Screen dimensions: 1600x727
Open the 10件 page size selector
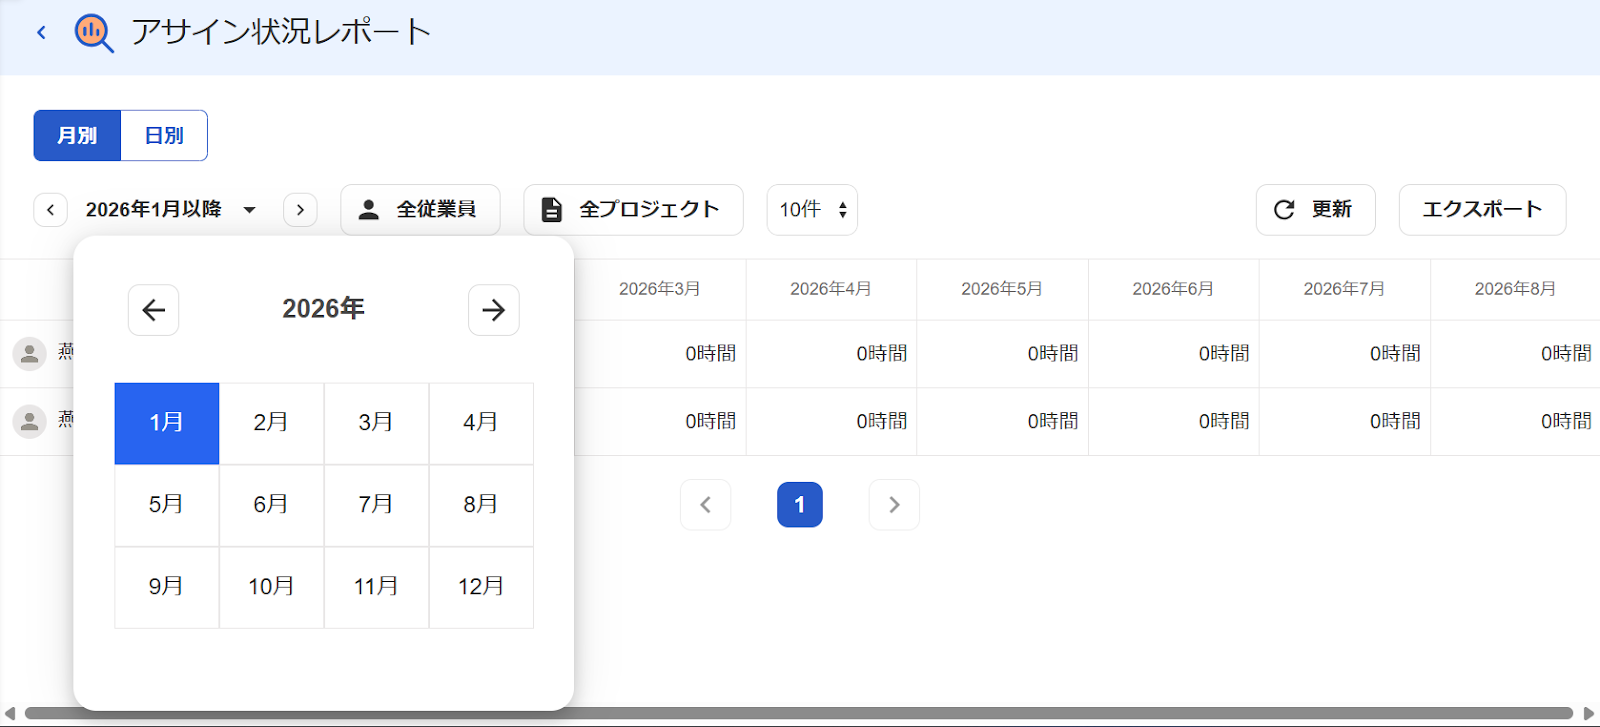tap(812, 210)
